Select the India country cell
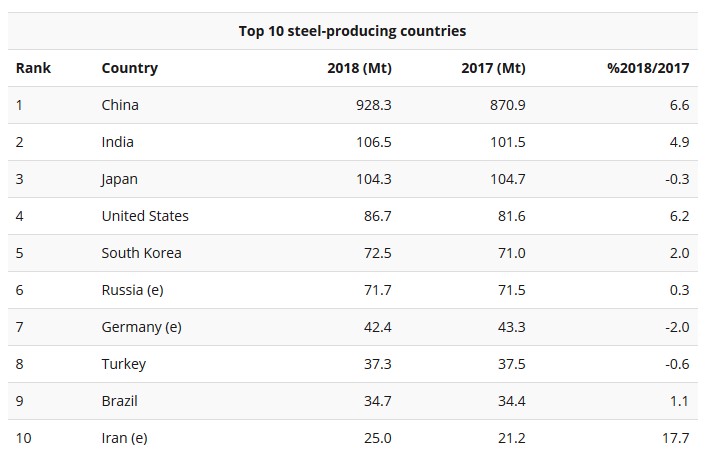The image size is (709, 468). [117, 142]
